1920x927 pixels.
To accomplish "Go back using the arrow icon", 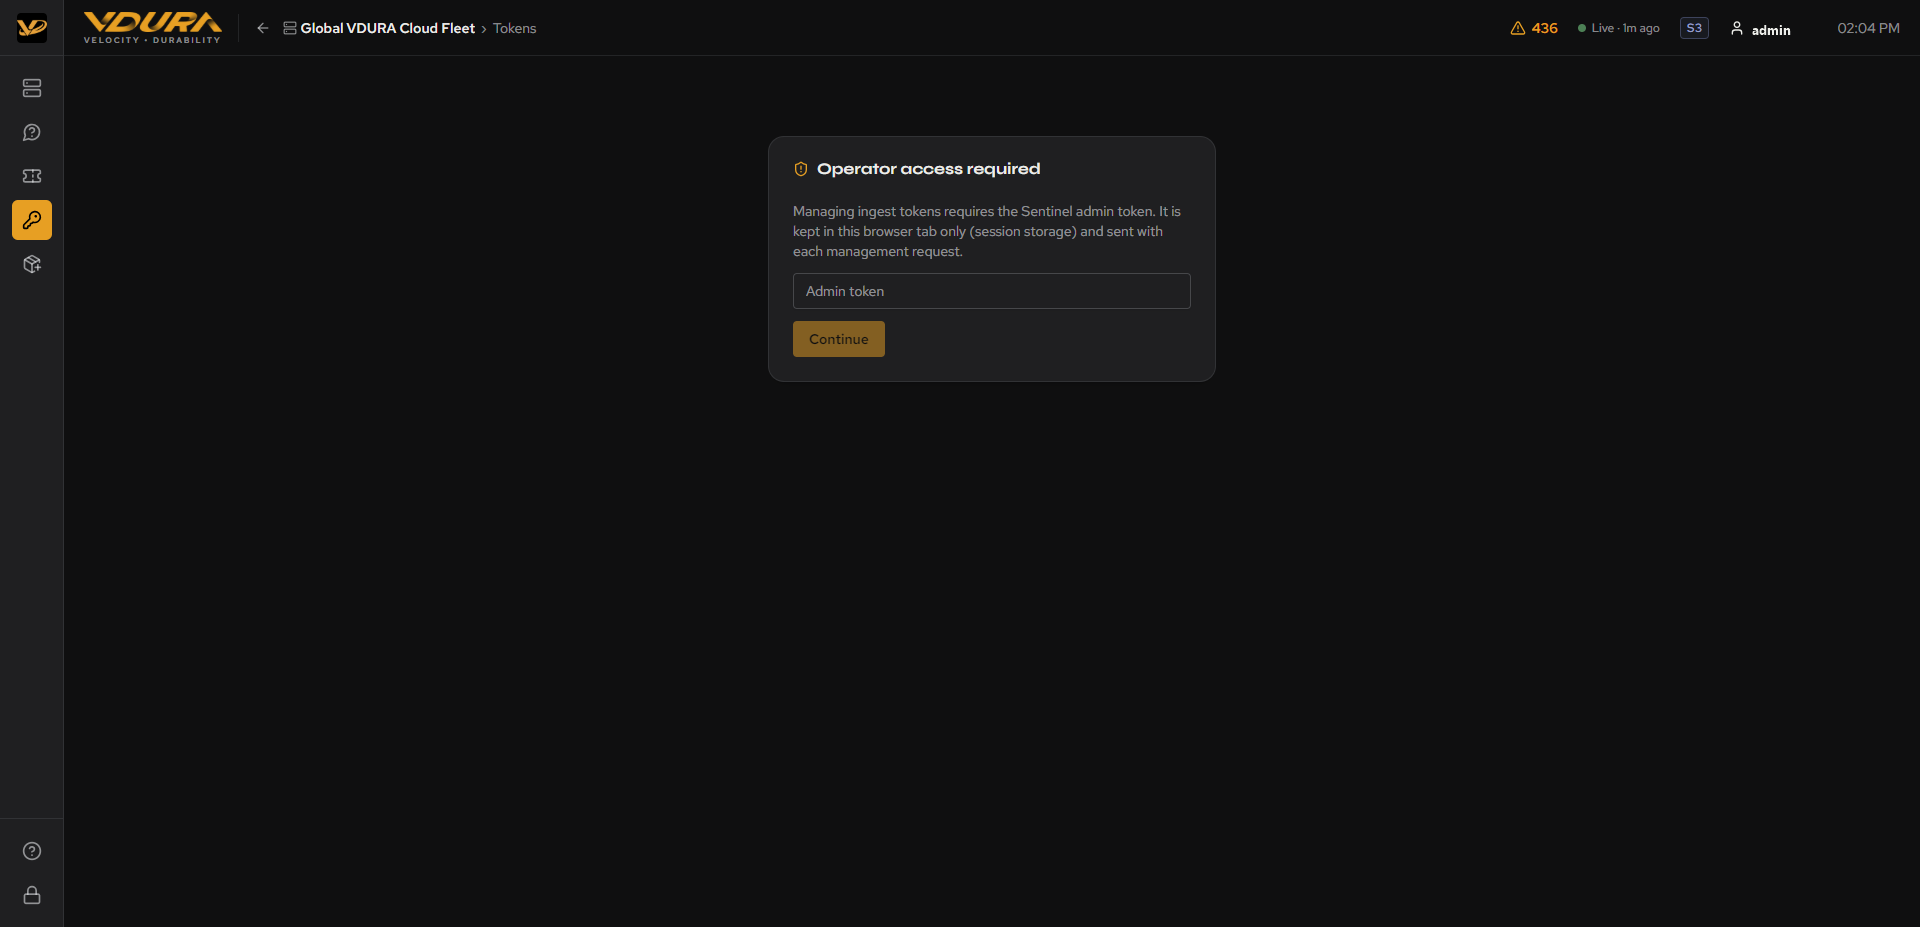I will [263, 28].
